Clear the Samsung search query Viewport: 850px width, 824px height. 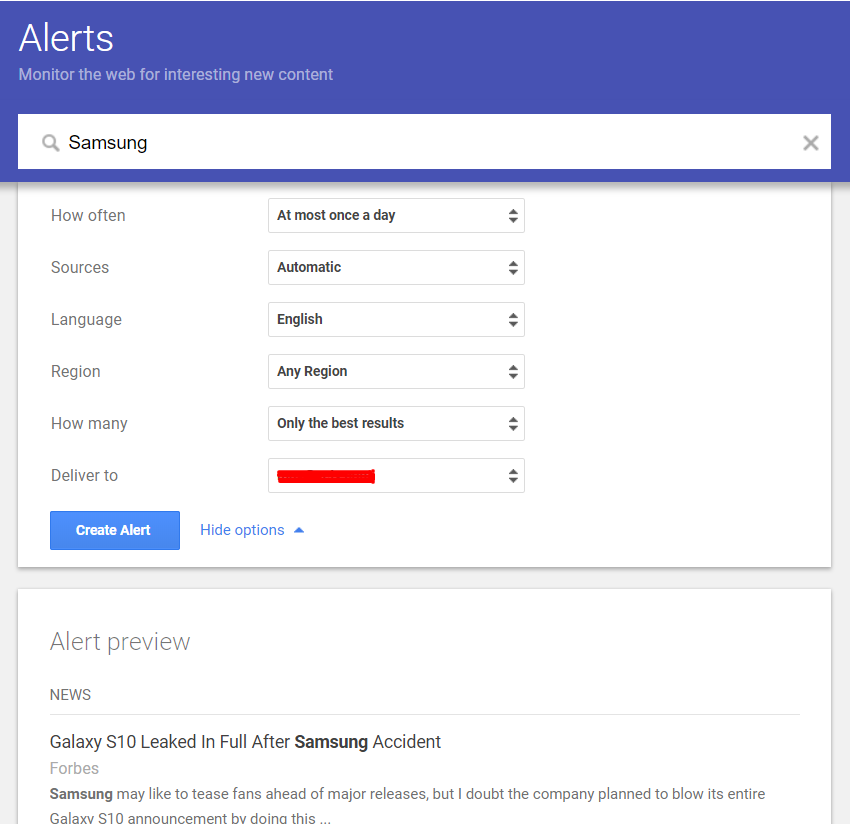810,143
